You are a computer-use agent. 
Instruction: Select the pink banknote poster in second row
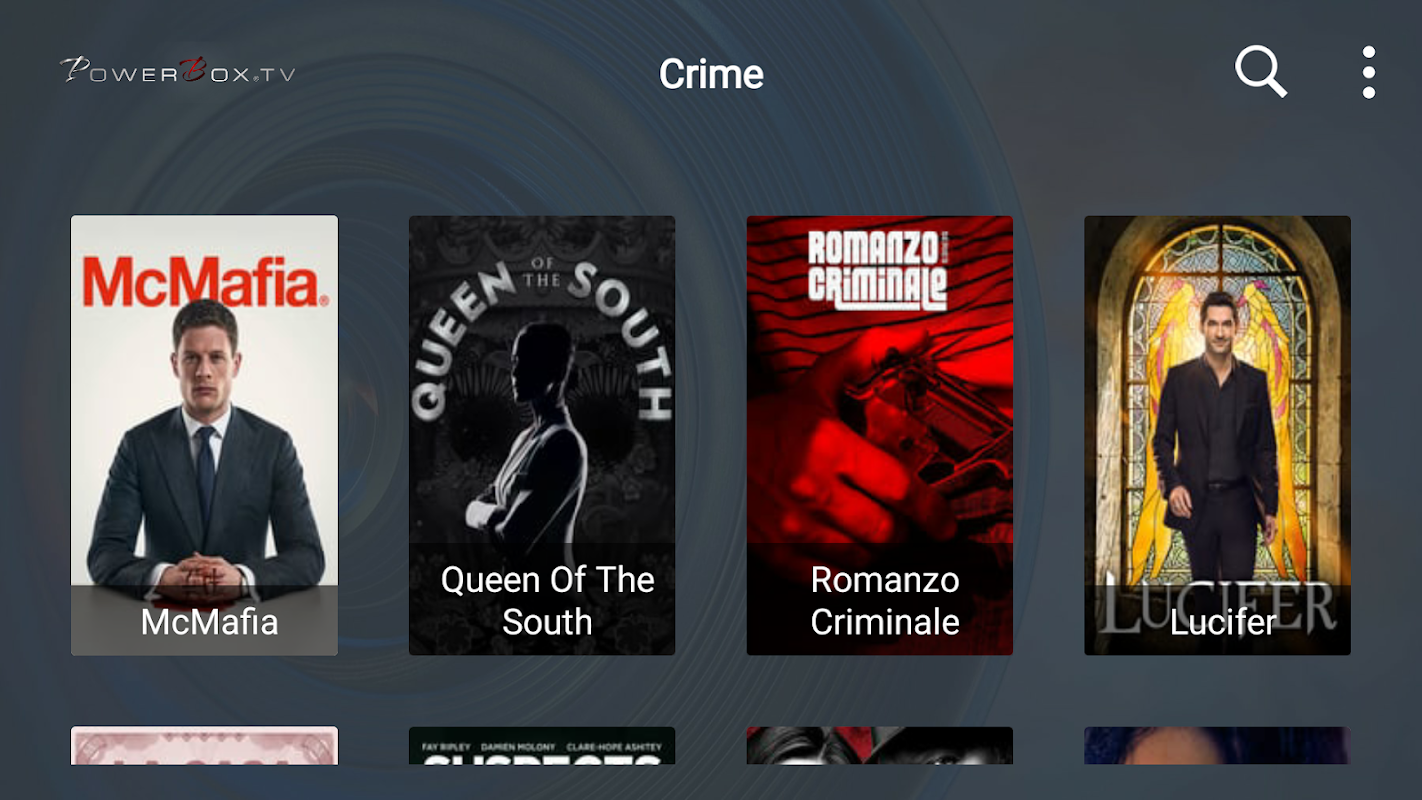(x=204, y=746)
